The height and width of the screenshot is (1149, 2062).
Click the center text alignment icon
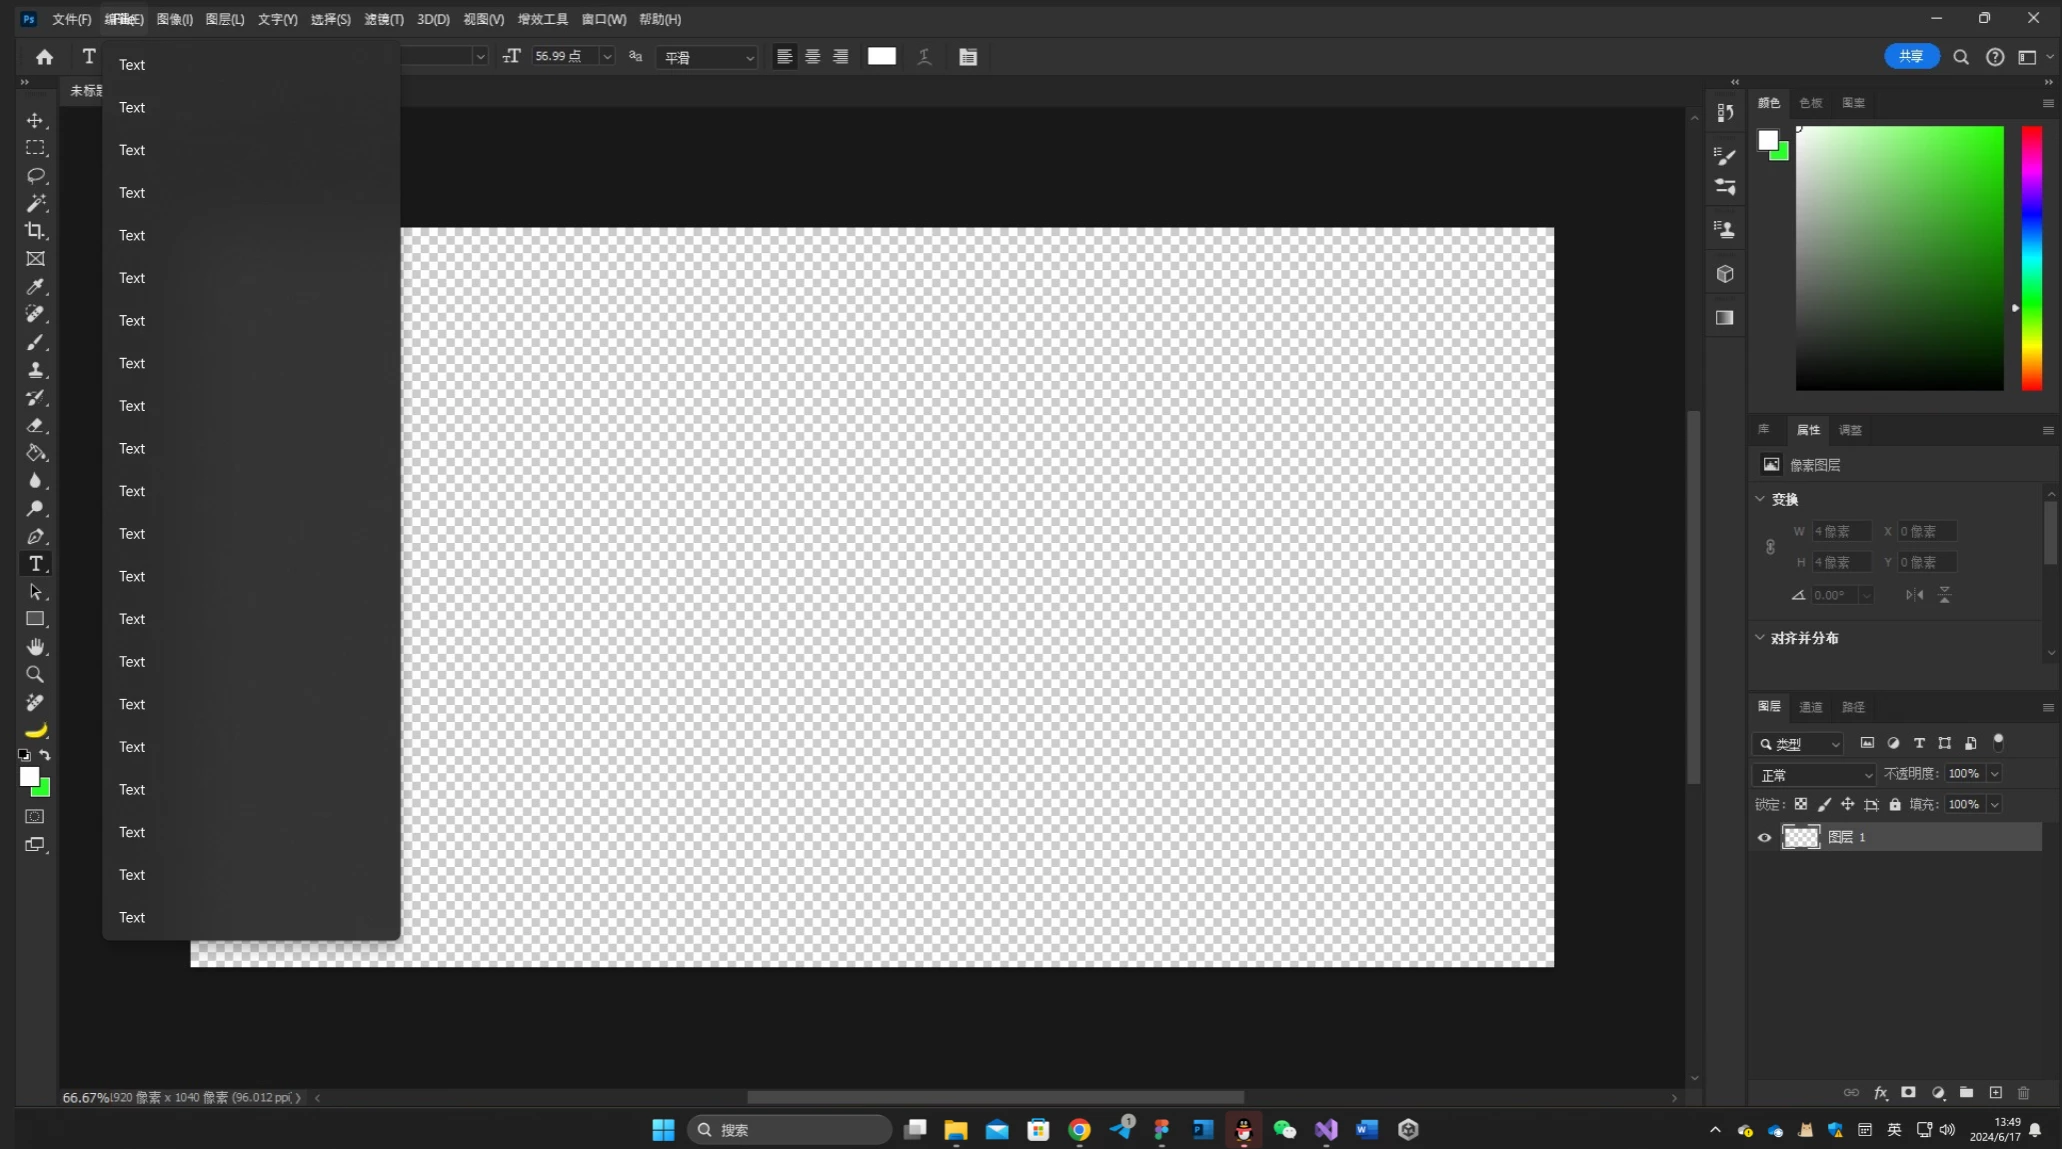tap(813, 57)
